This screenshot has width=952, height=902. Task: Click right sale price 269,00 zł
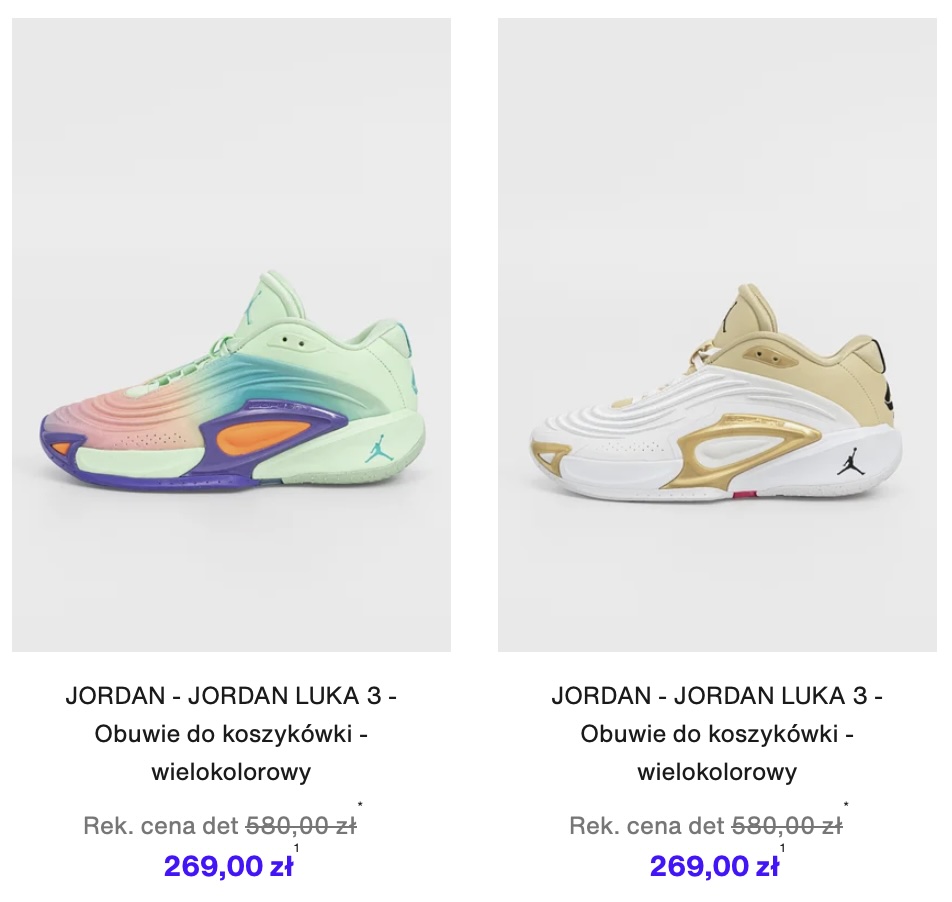click(715, 866)
